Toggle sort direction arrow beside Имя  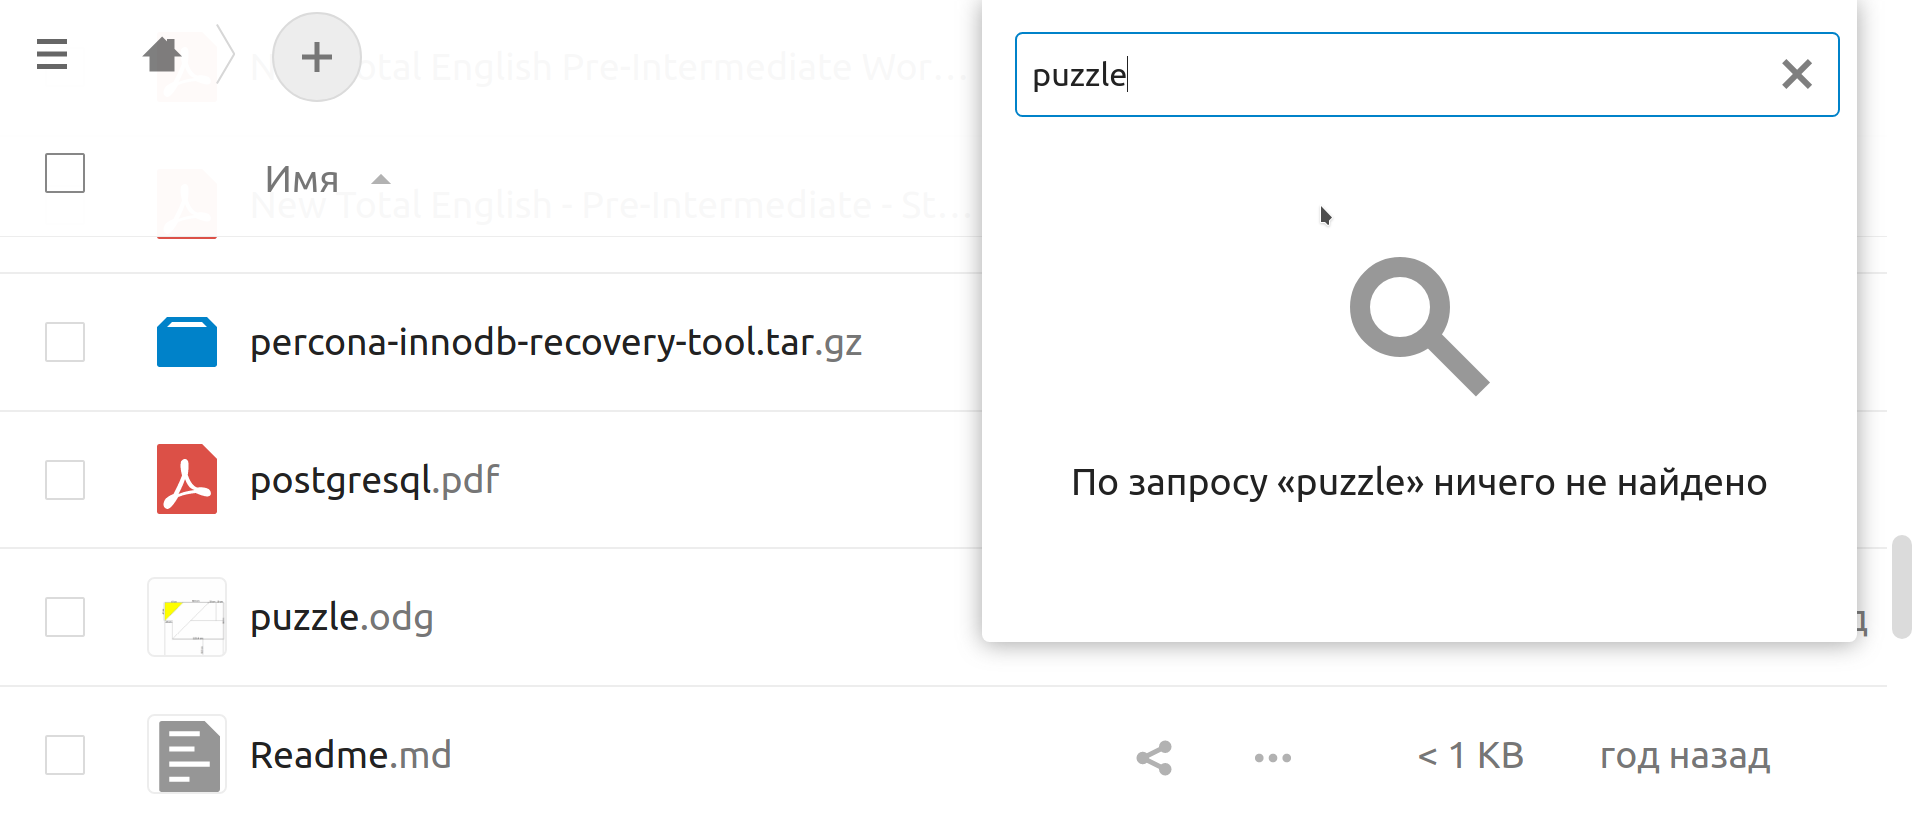pos(380,180)
